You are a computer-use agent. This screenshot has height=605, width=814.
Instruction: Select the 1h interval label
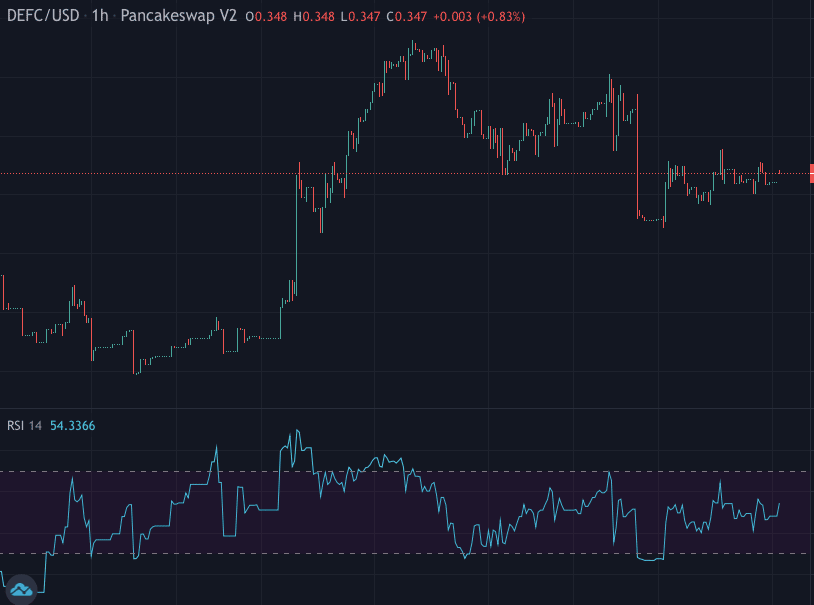100,17
